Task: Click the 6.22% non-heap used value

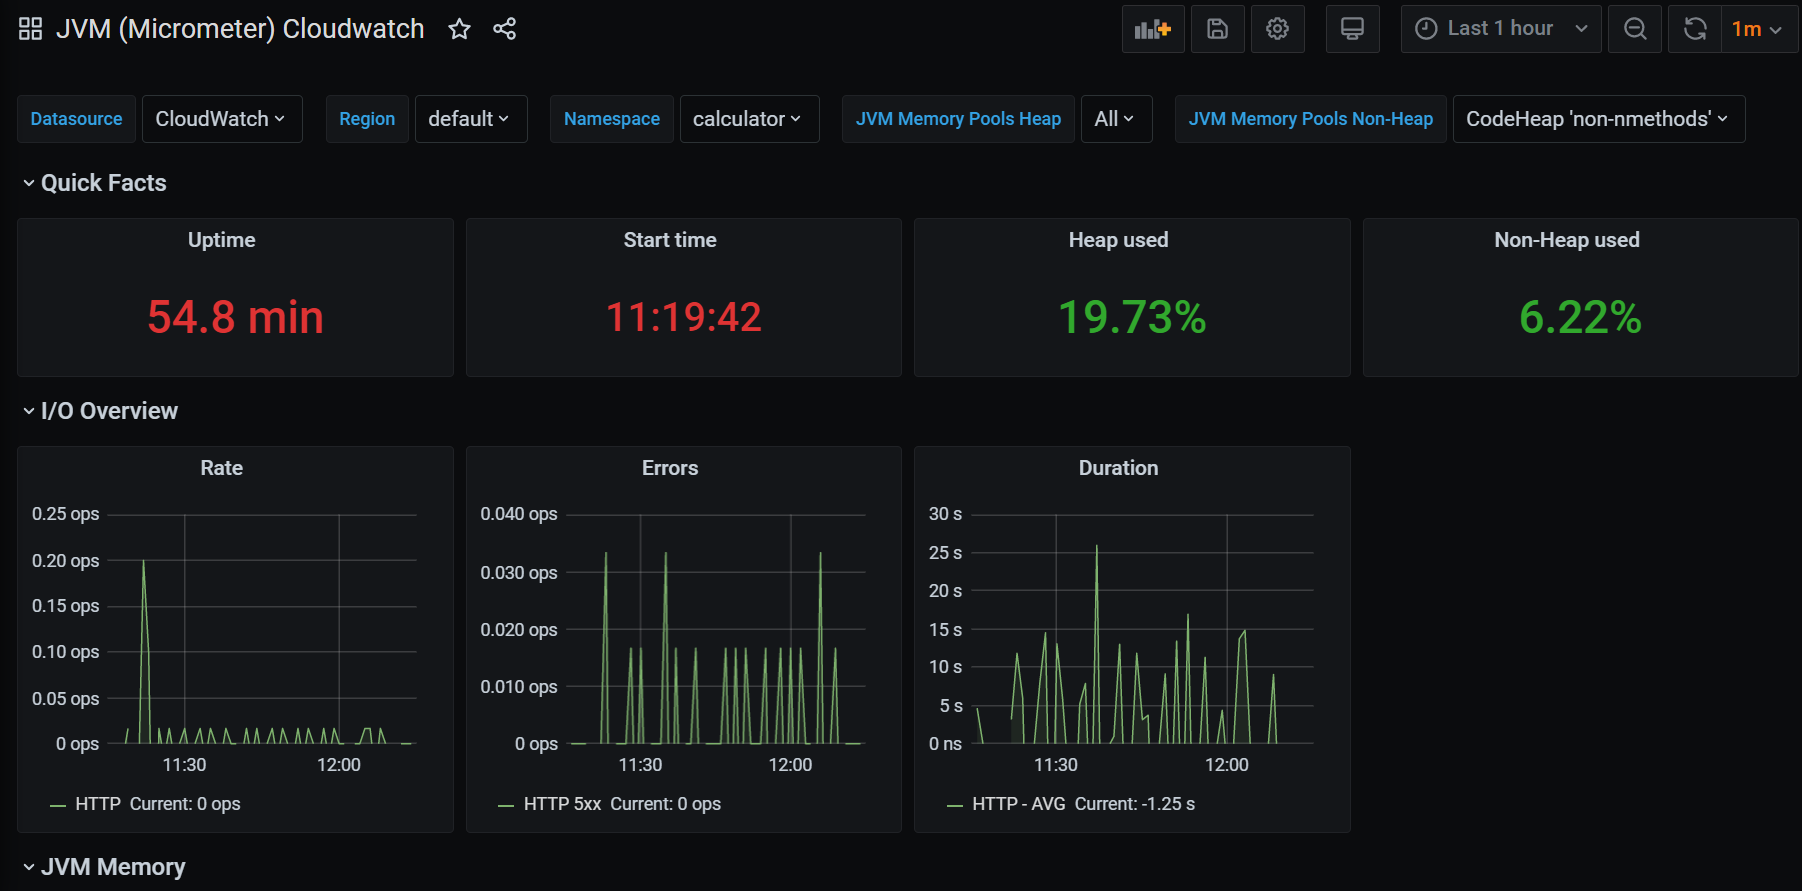Action: coord(1581,317)
